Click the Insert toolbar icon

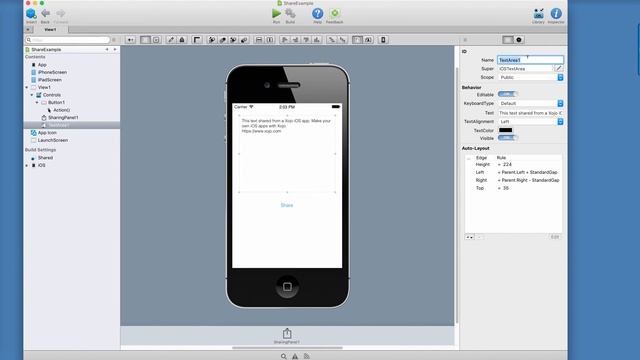click(x=31, y=14)
